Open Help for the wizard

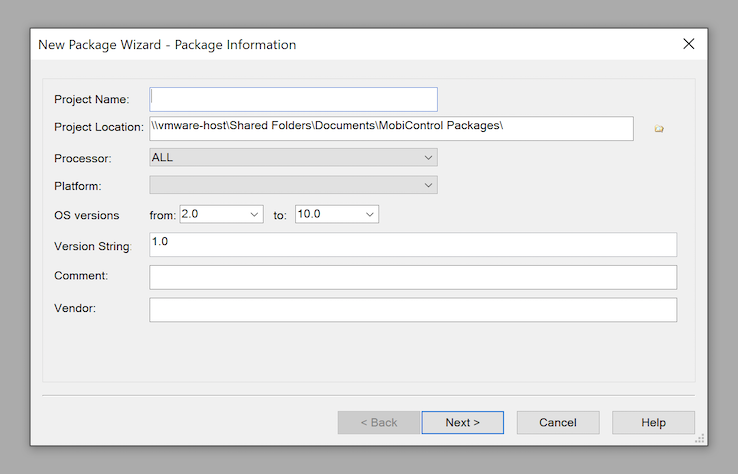tap(653, 423)
